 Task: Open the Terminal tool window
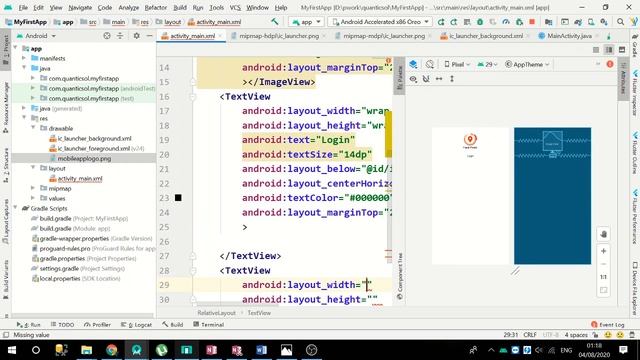[209, 324]
